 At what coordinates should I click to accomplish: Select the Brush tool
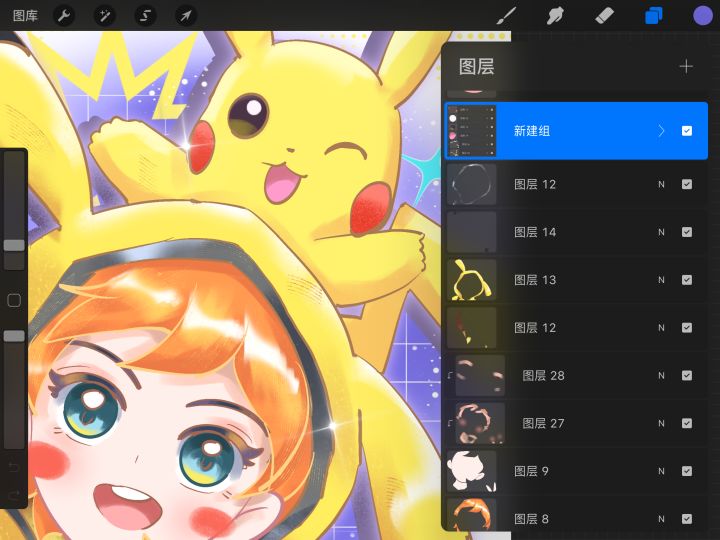(x=506, y=16)
